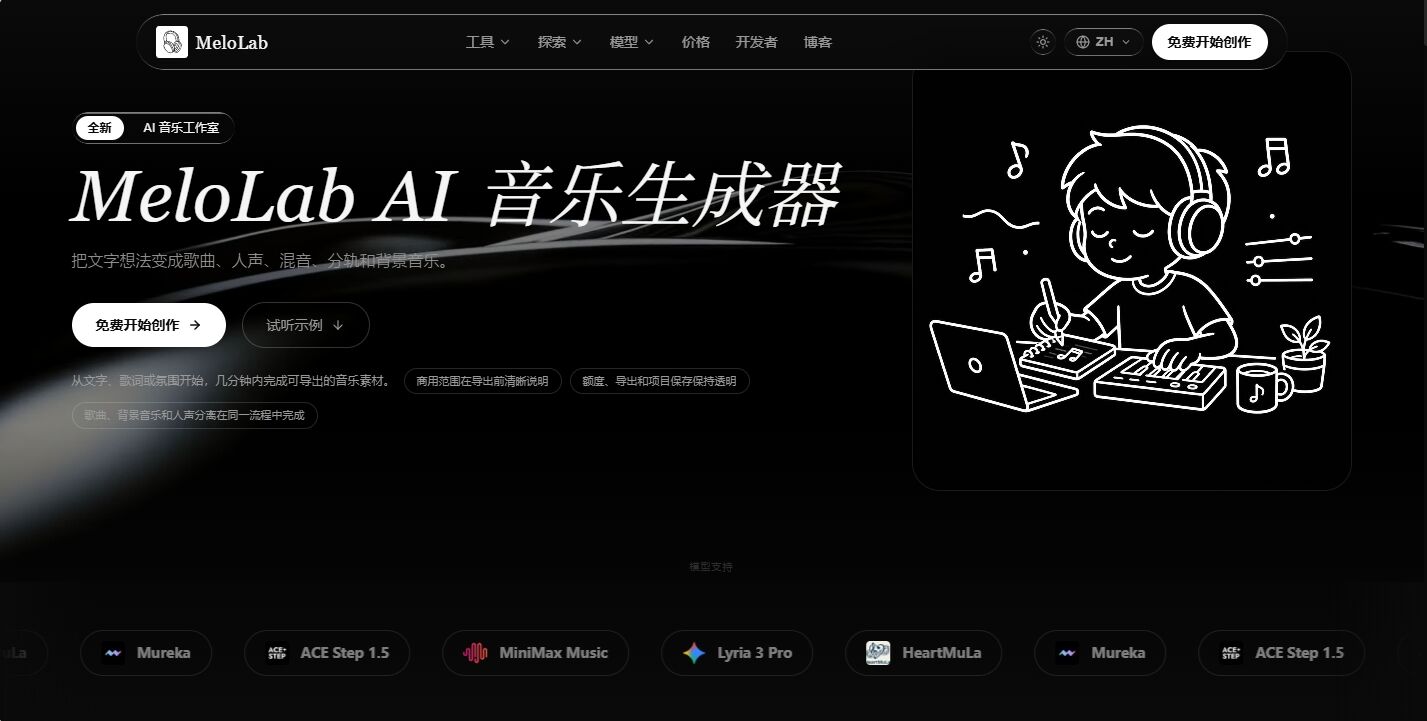Expand the 模型 navigation dropdown

(x=632, y=42)
